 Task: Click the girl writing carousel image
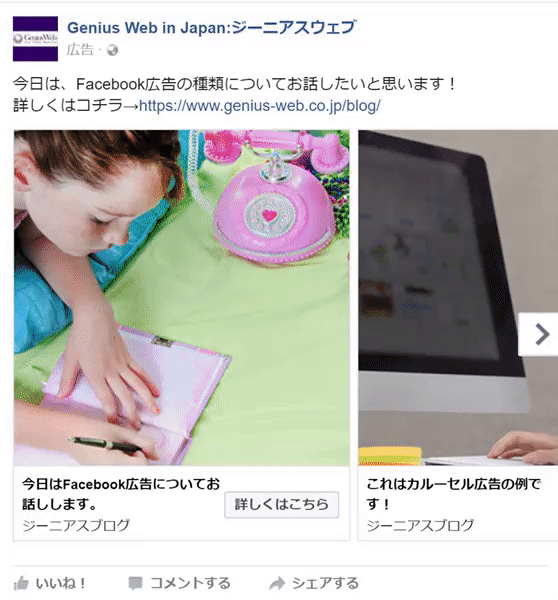pyautogui.click(x=181, y=298)
